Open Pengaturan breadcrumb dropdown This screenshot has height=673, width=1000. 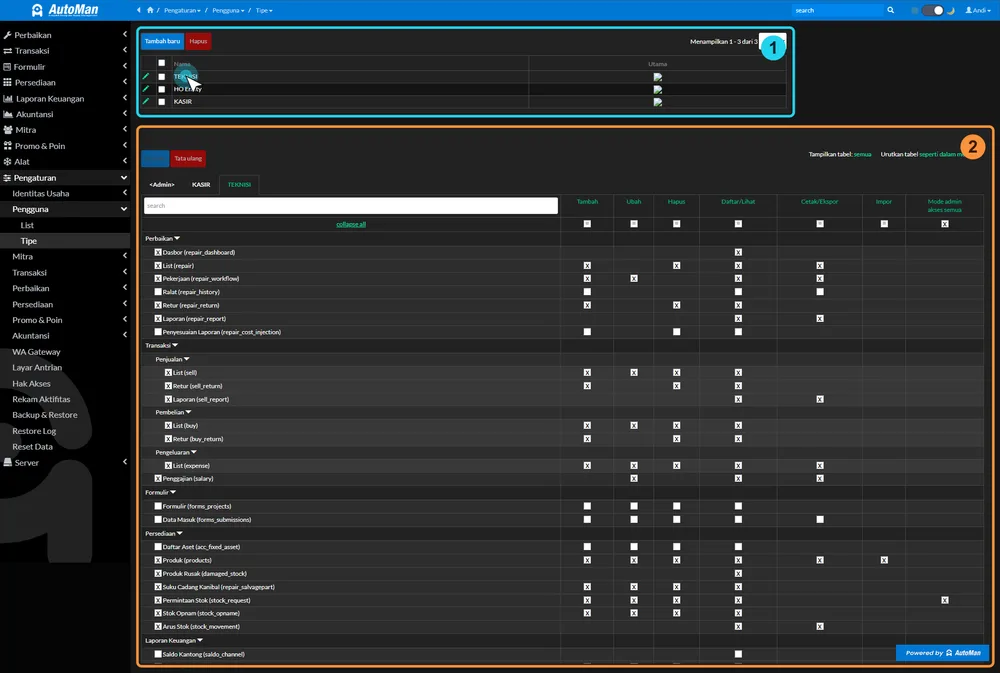[x=182, y=10]
